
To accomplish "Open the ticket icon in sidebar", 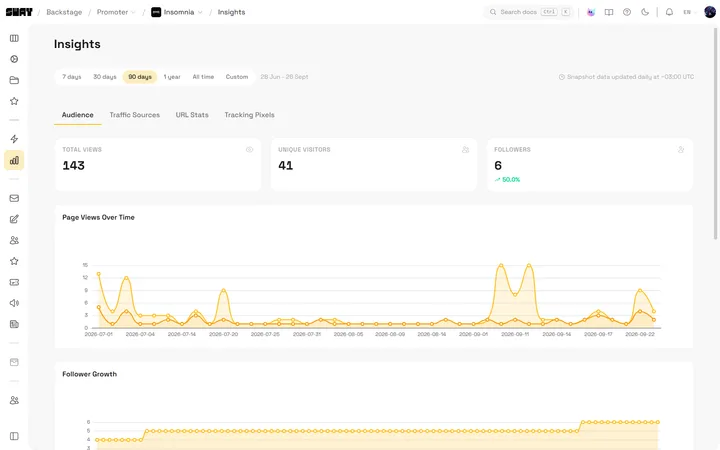I will tap(14, 282).
